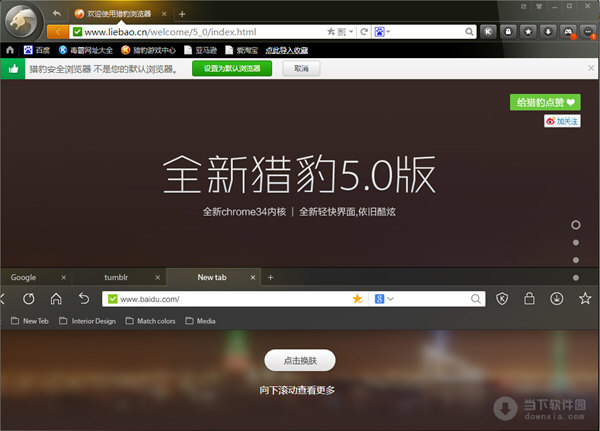Click the undo arrow in preview toolbar

84,299
